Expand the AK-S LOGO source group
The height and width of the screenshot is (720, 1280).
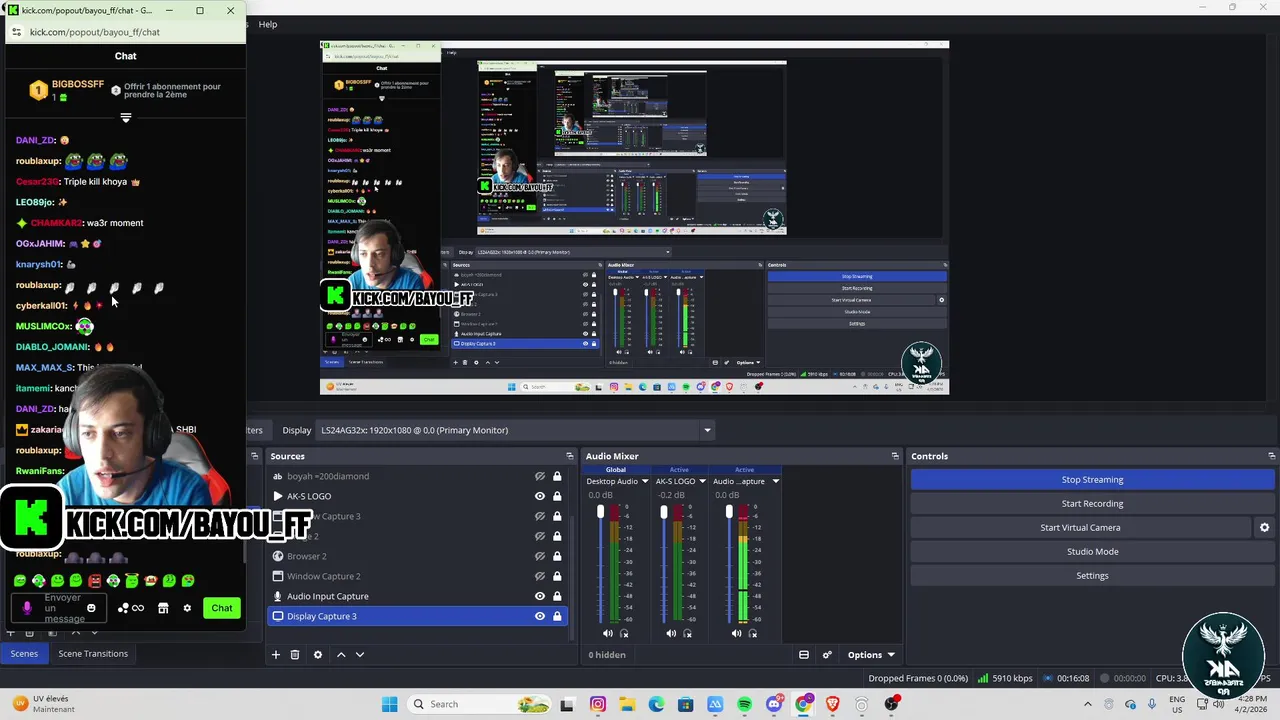(x=278, y=496)
